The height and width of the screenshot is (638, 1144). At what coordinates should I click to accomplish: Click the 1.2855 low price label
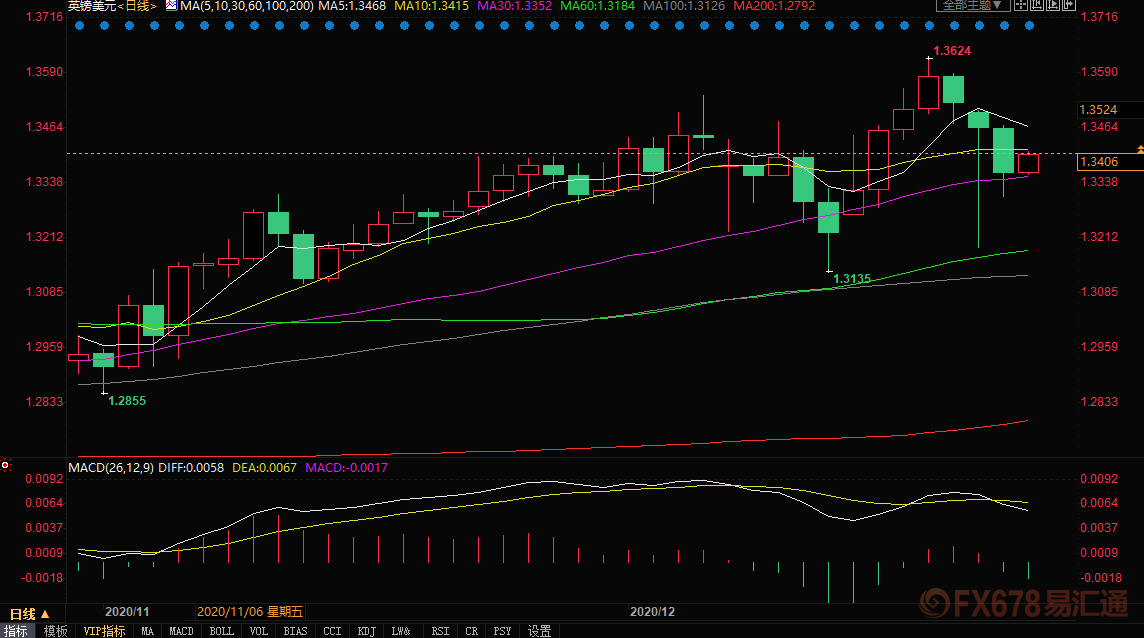tap(127, 401)
